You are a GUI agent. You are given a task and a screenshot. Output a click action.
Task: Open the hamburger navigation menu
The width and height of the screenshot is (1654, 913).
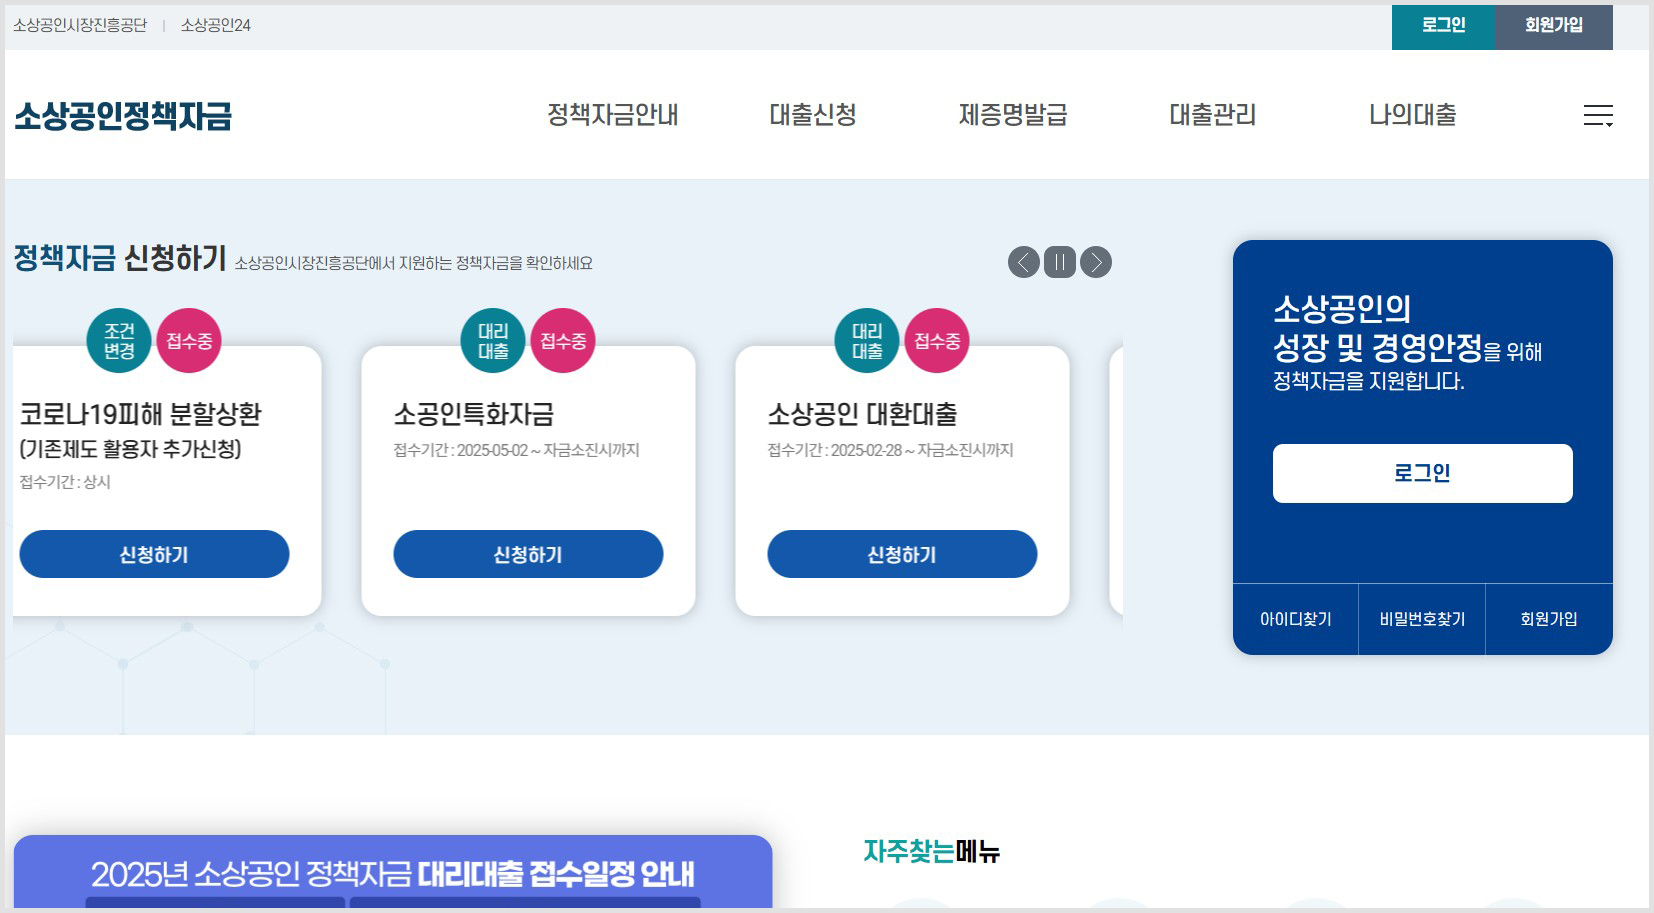tap(1598, 116)
